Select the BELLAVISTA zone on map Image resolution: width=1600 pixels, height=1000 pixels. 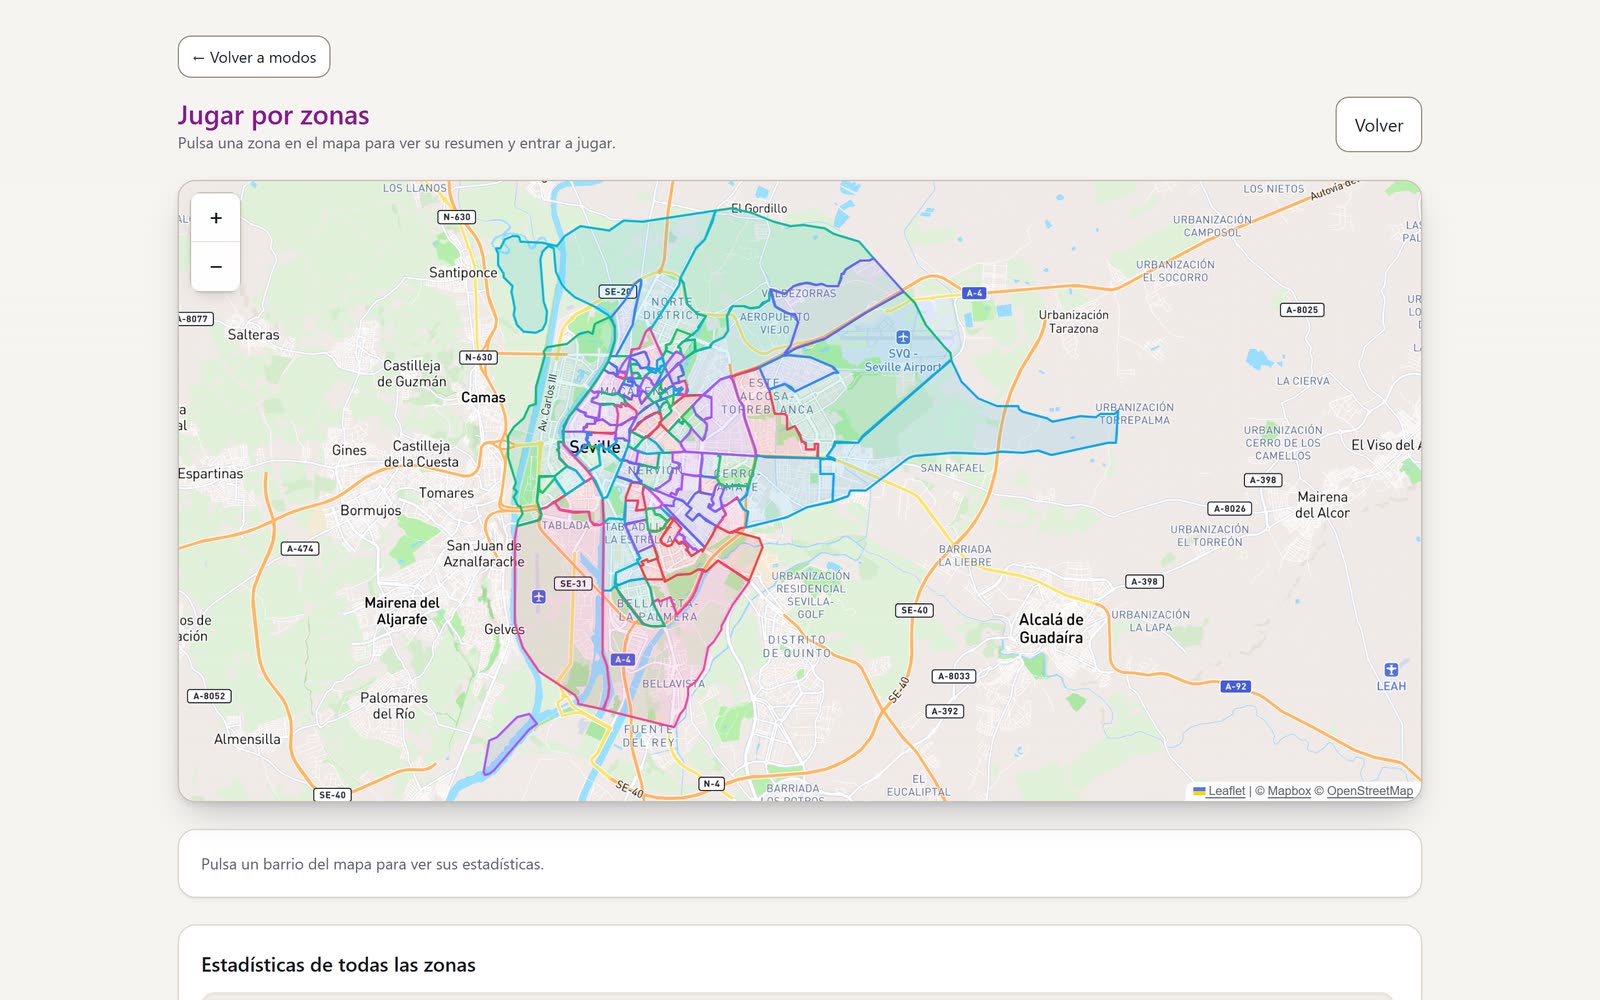[673, 684]
